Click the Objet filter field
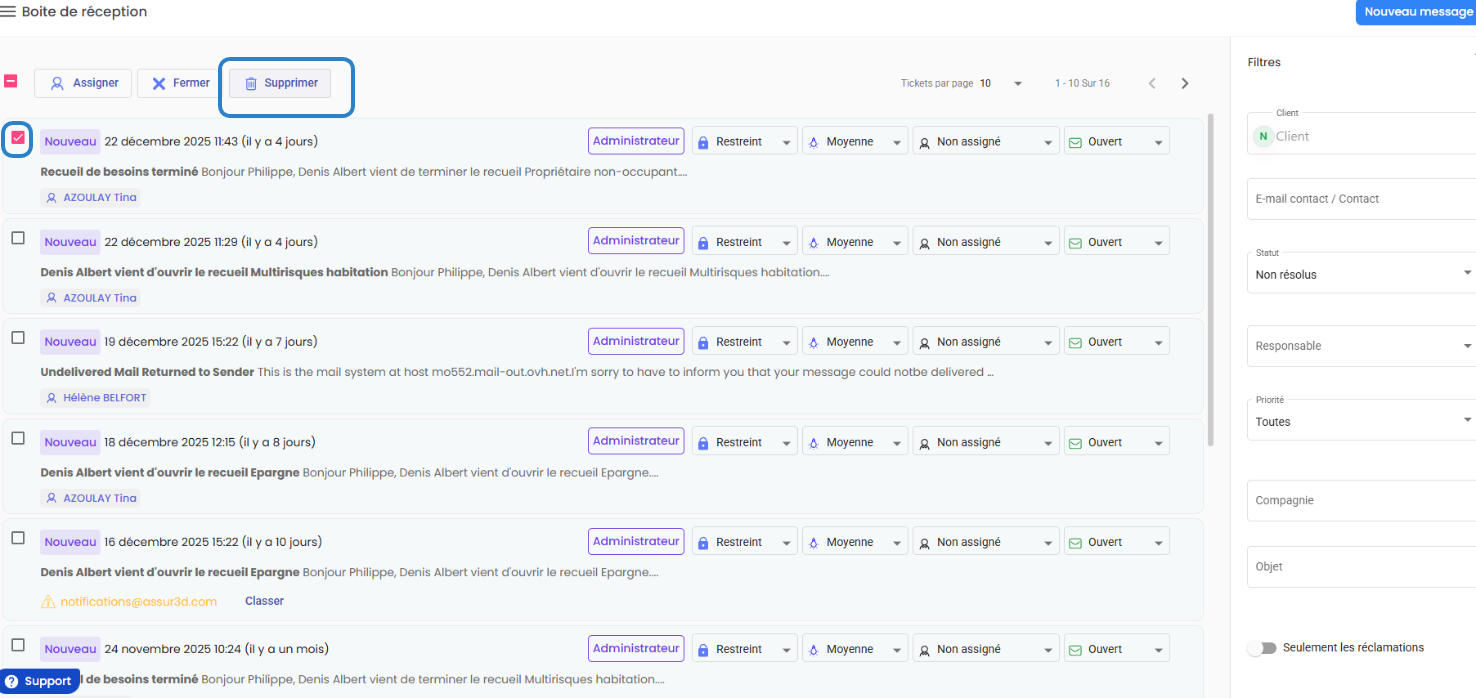This screenshot has height=698, width=1476. (1361, 567)
